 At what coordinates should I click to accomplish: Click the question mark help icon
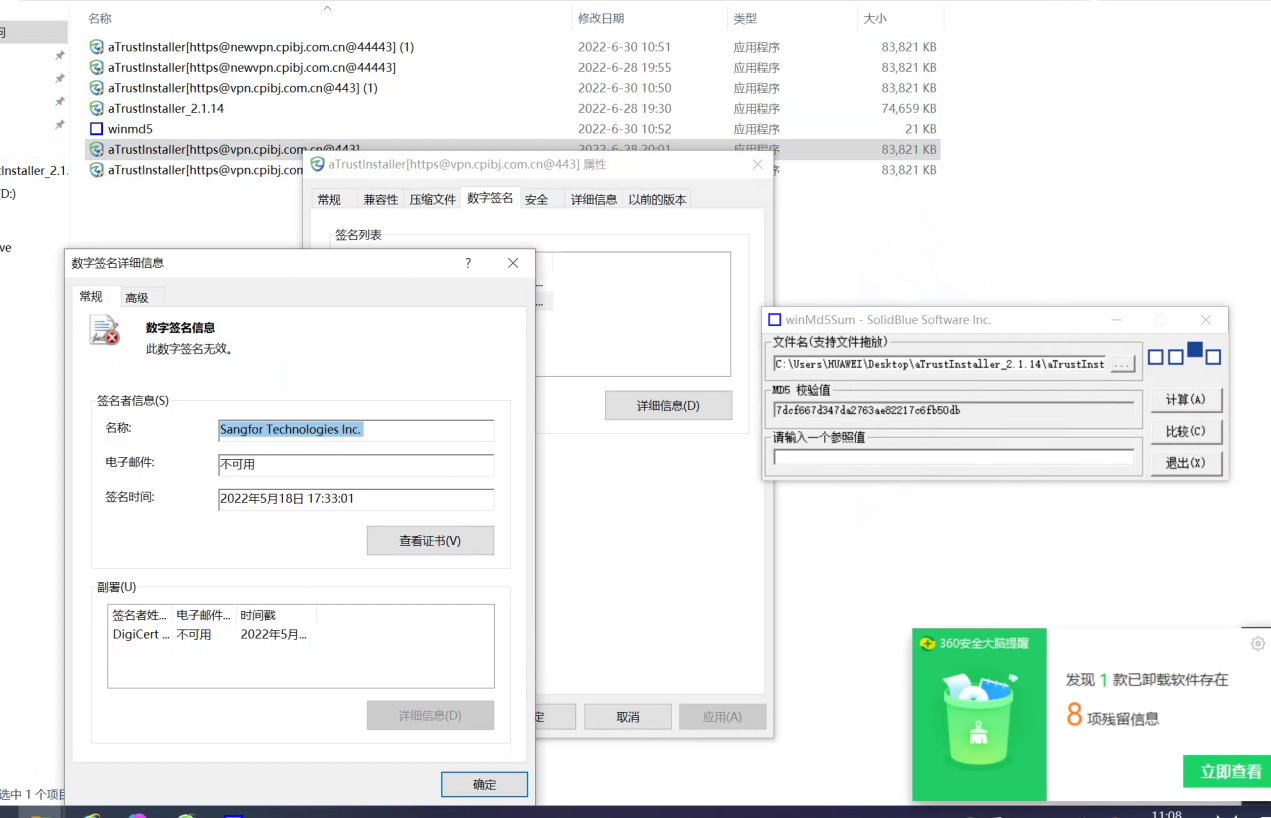(468, 263)
